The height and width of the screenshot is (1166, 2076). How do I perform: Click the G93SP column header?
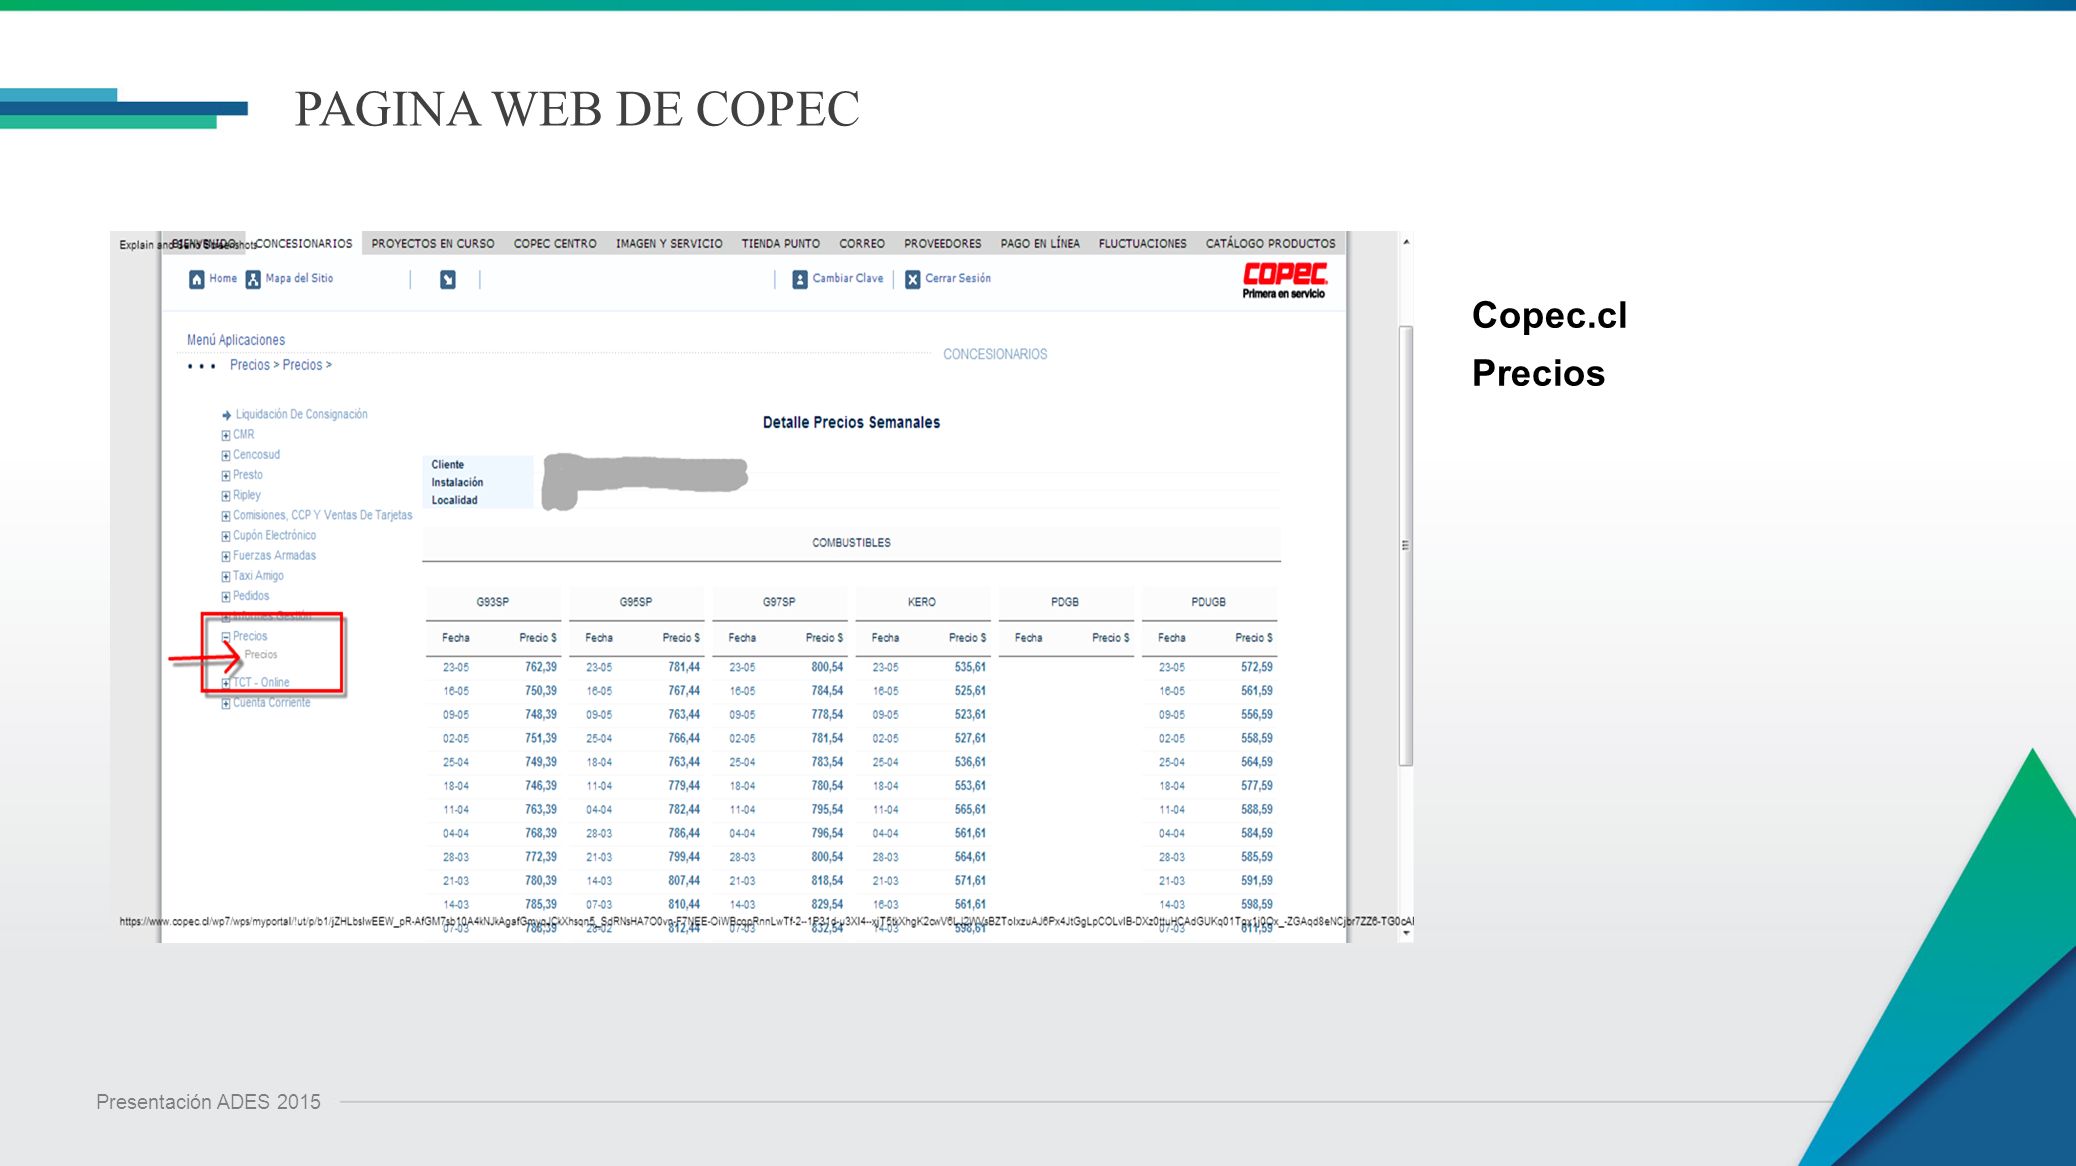point(493,602)
